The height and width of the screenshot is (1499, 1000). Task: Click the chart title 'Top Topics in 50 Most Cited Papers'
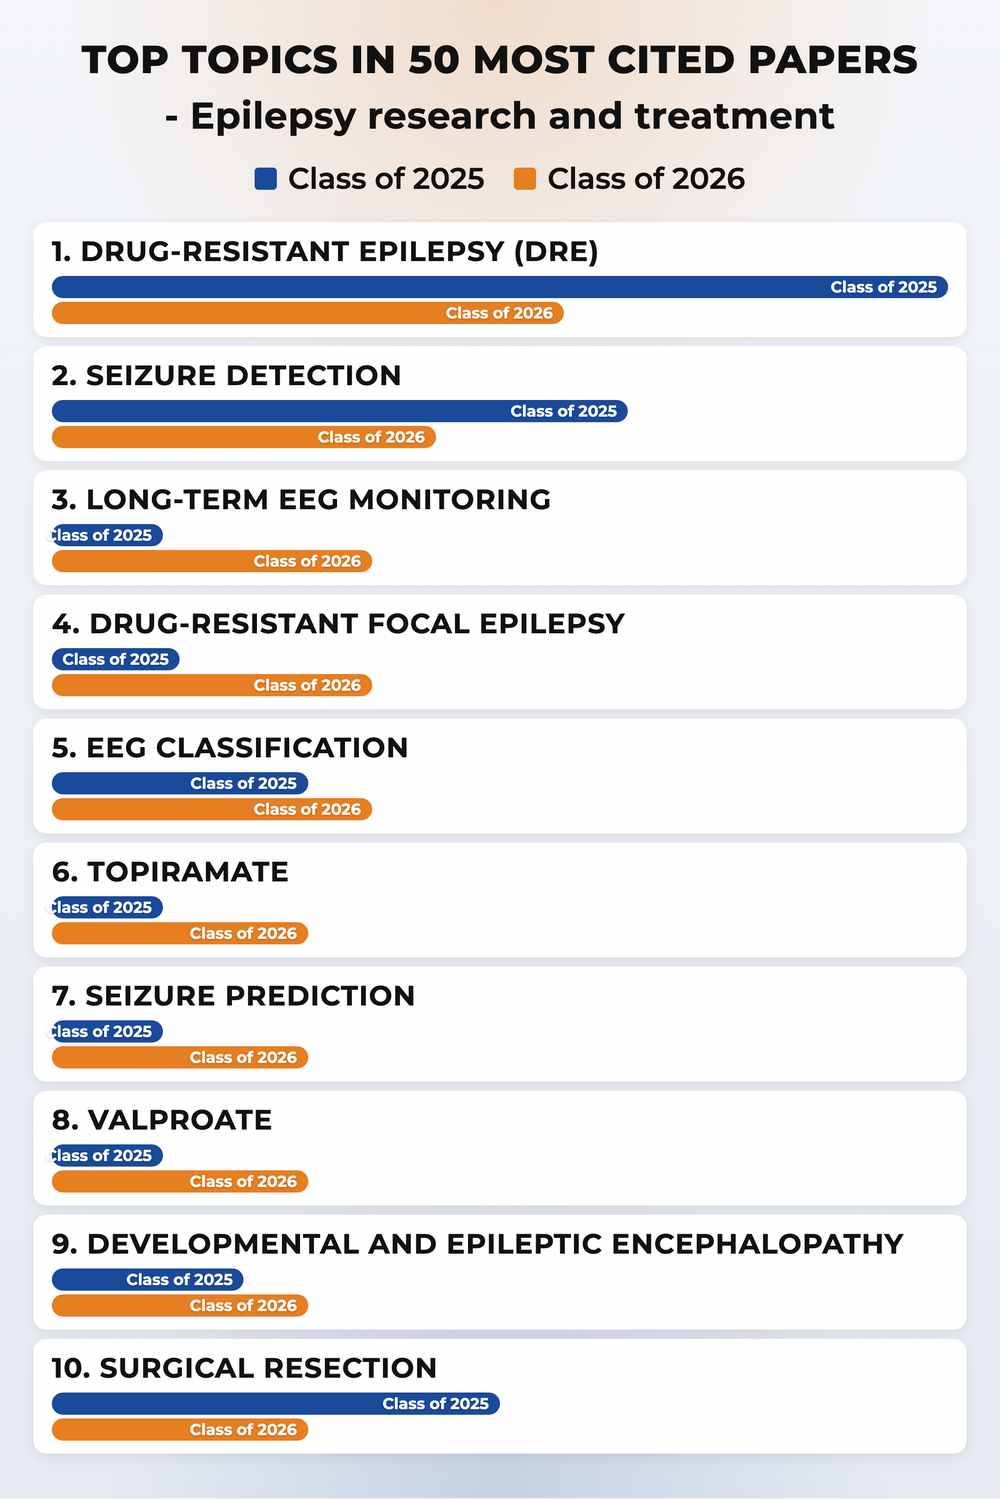click(500, 60)
